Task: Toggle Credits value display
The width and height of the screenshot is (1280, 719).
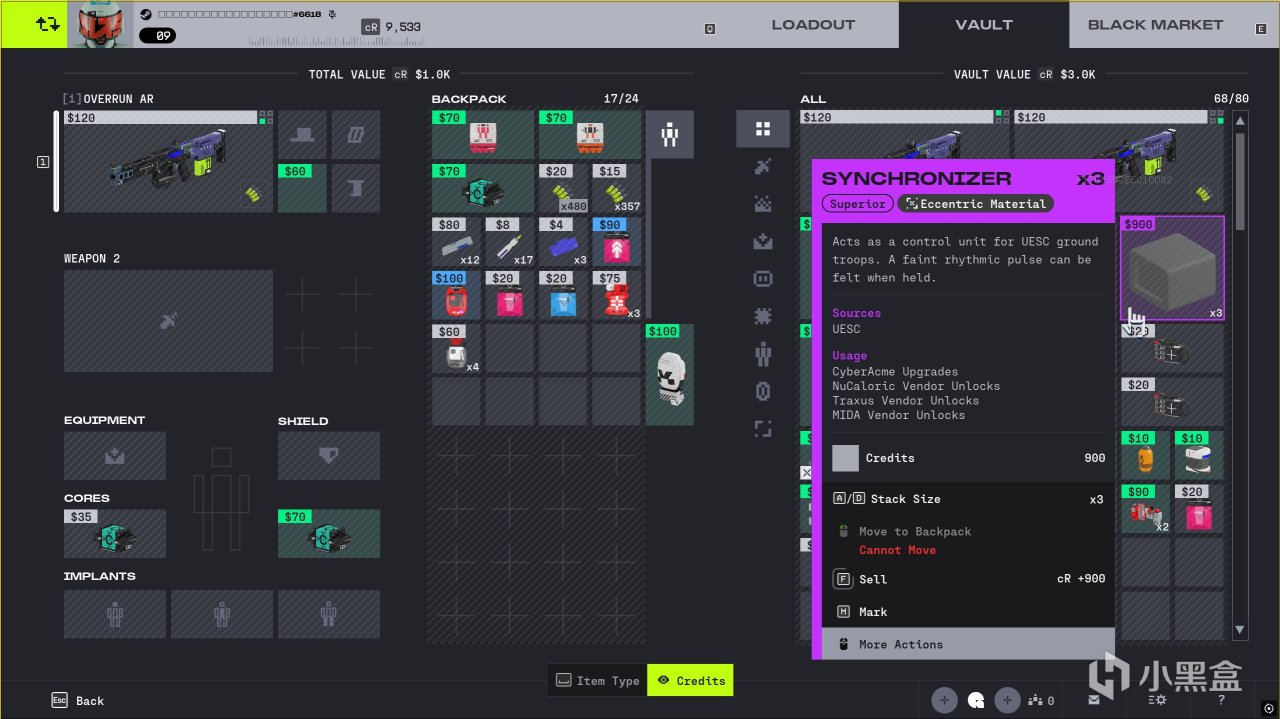Action: [x=690, y=680]
